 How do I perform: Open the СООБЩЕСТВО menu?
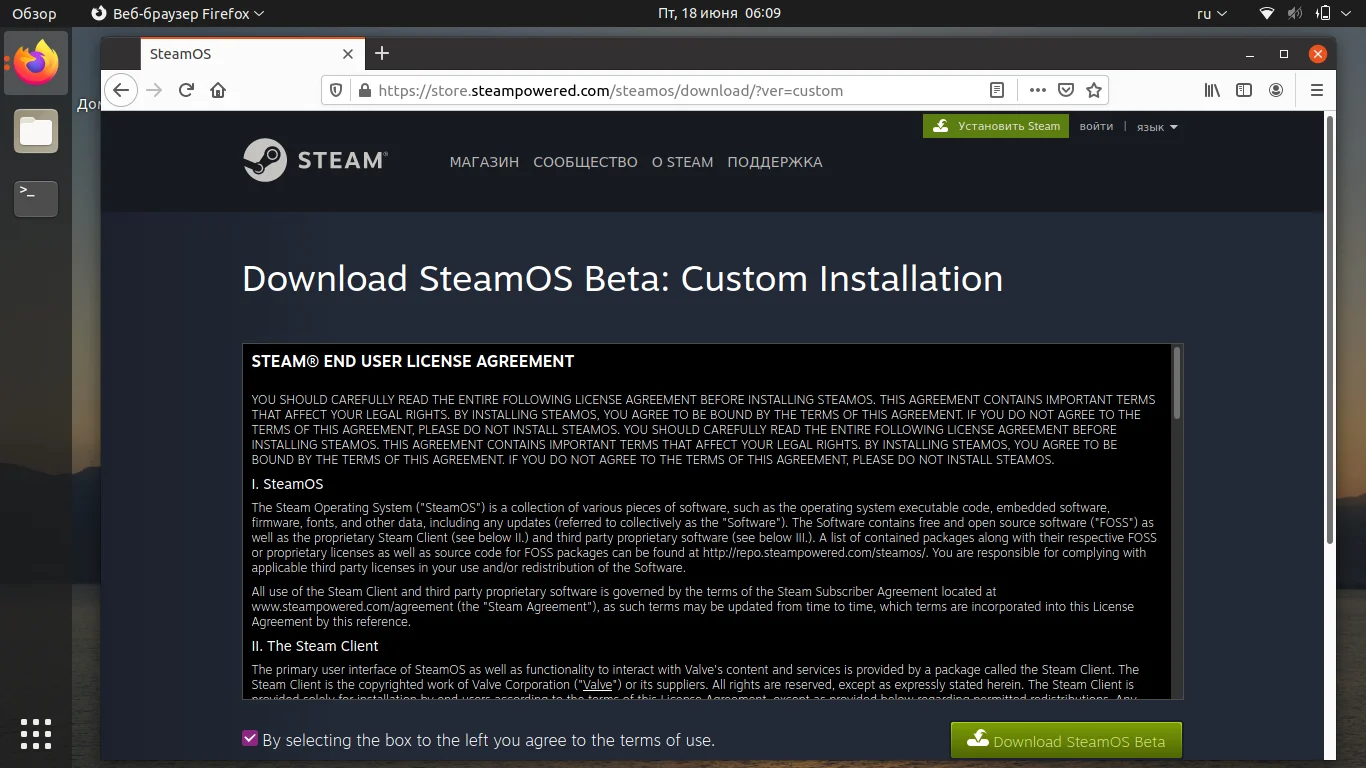[585, 162]
